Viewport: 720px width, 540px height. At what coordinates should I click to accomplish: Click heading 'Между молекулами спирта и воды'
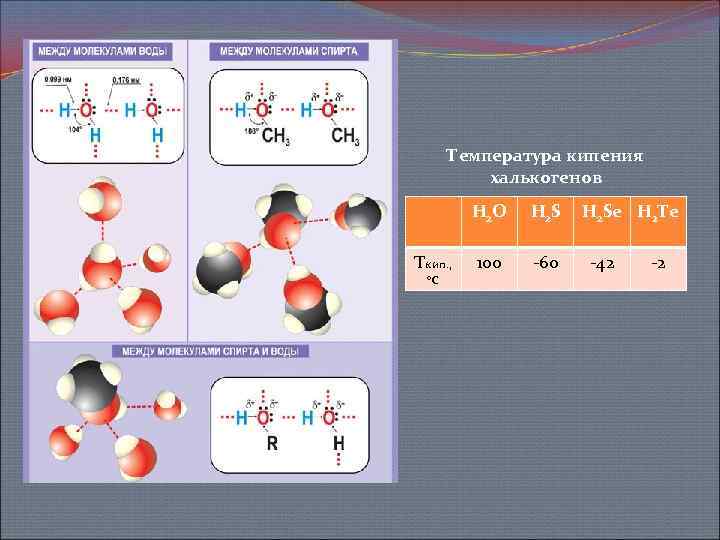pyautogui.click(x=210, y=352)
